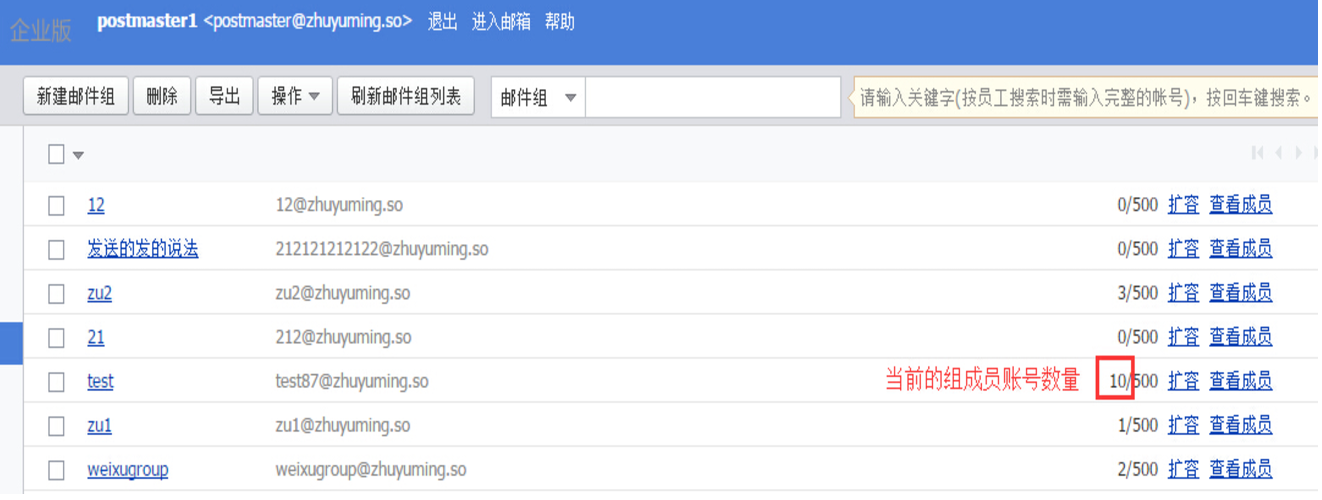
Task: Go to first page using pagination arrow
Action: click(1257, 153)
